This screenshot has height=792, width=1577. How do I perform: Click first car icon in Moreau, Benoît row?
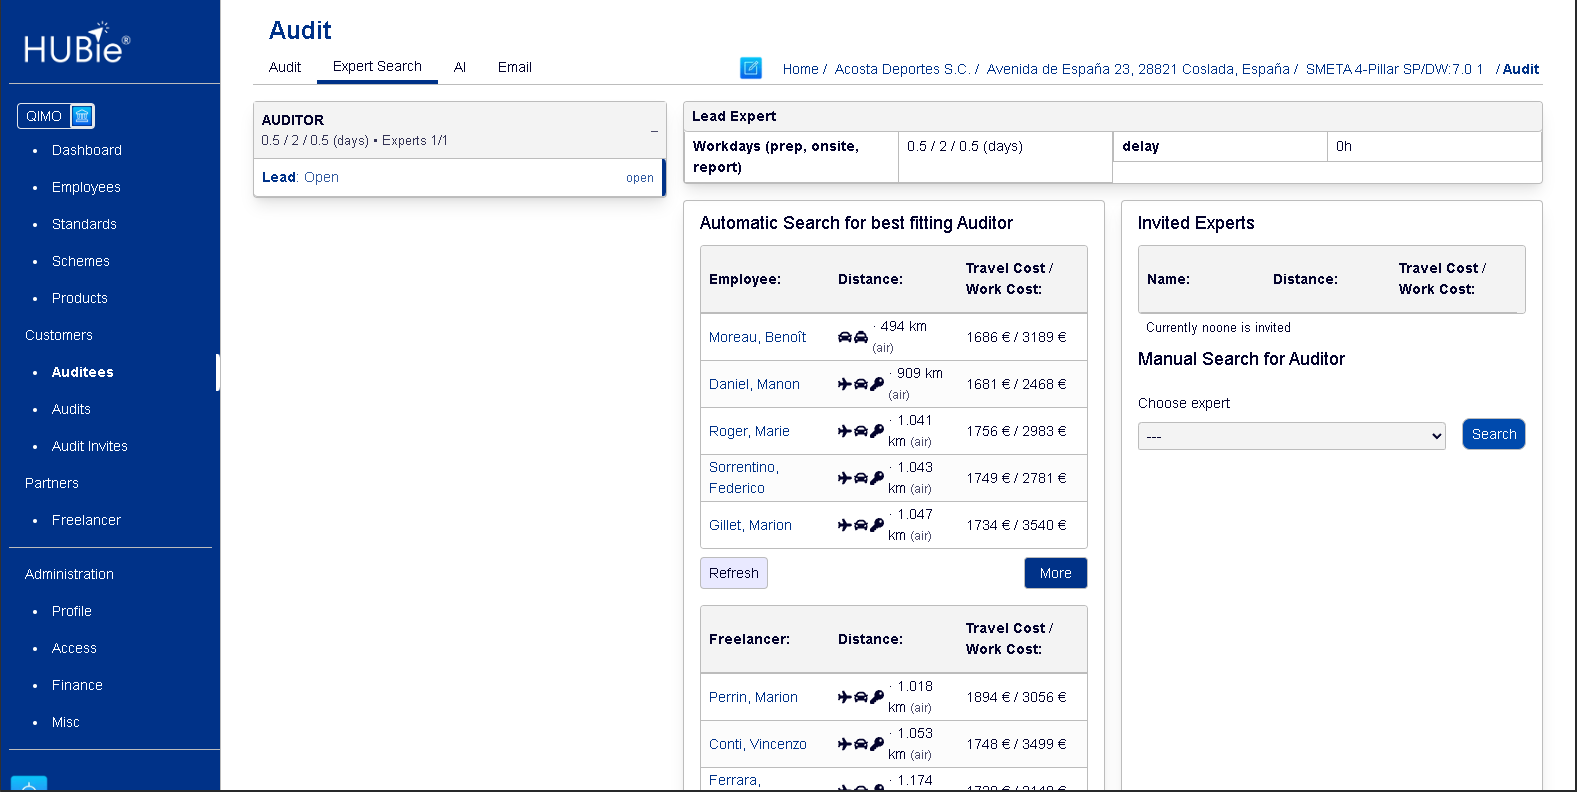click(845, 337)
